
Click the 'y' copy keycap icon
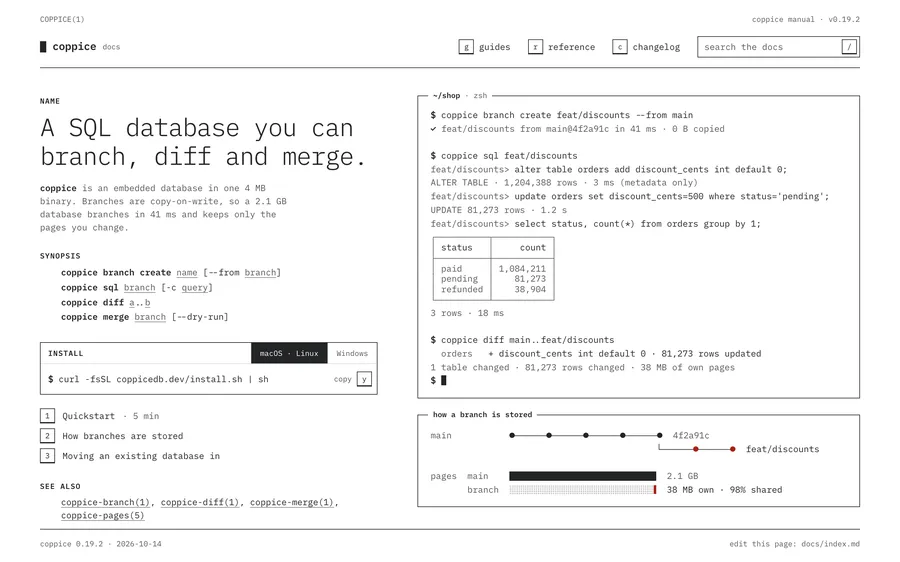[x=364, y=379]
